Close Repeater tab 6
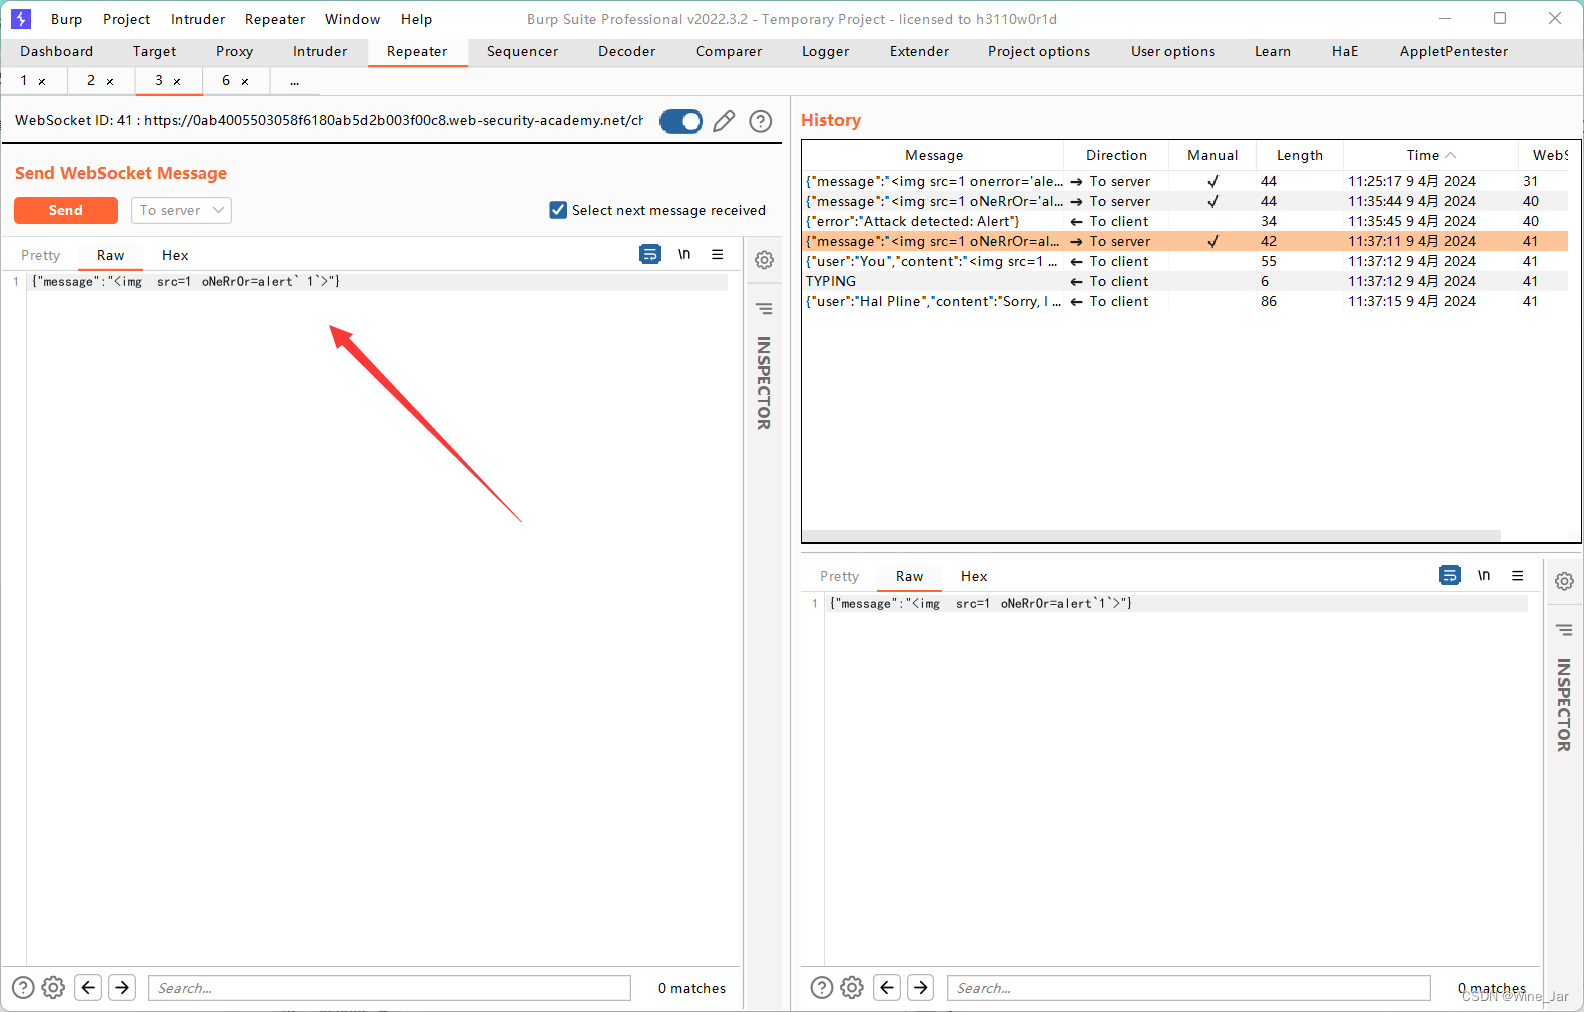Image resolution: width=1584 pixels, height=1012 pixels. tap(245, 82)
